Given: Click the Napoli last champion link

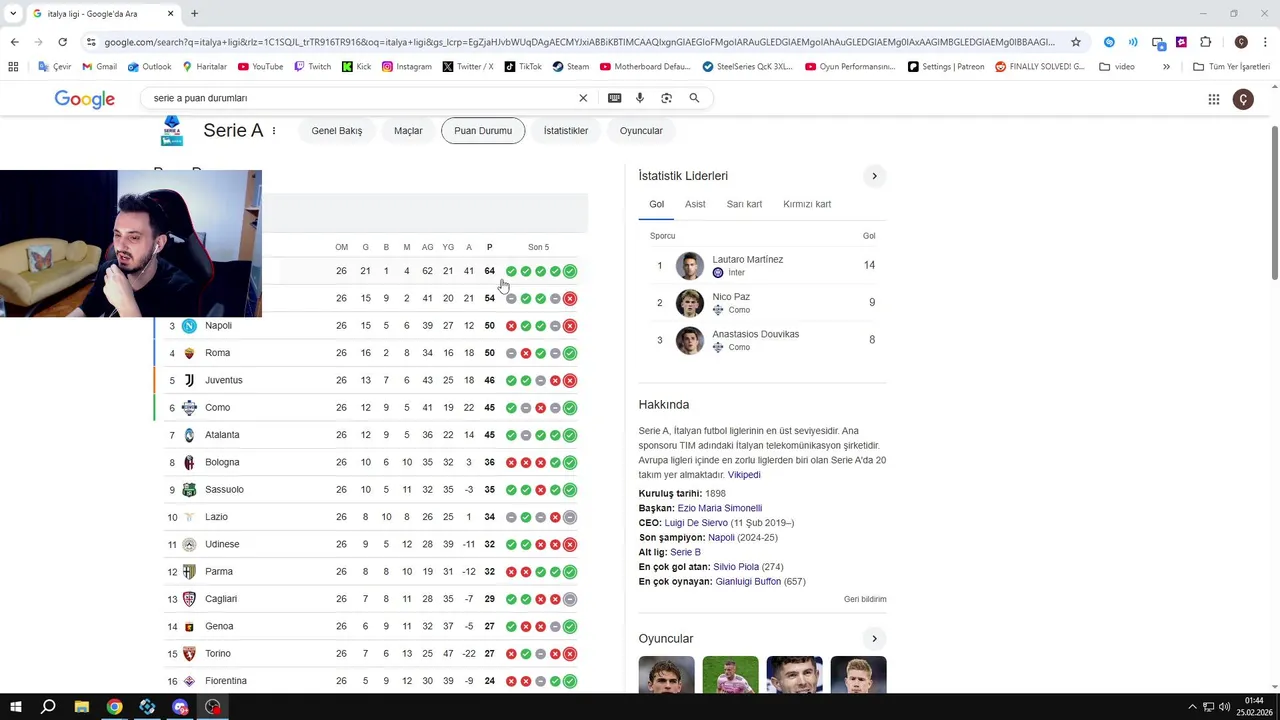Looking at the screenshot, I should coord(721,537).
